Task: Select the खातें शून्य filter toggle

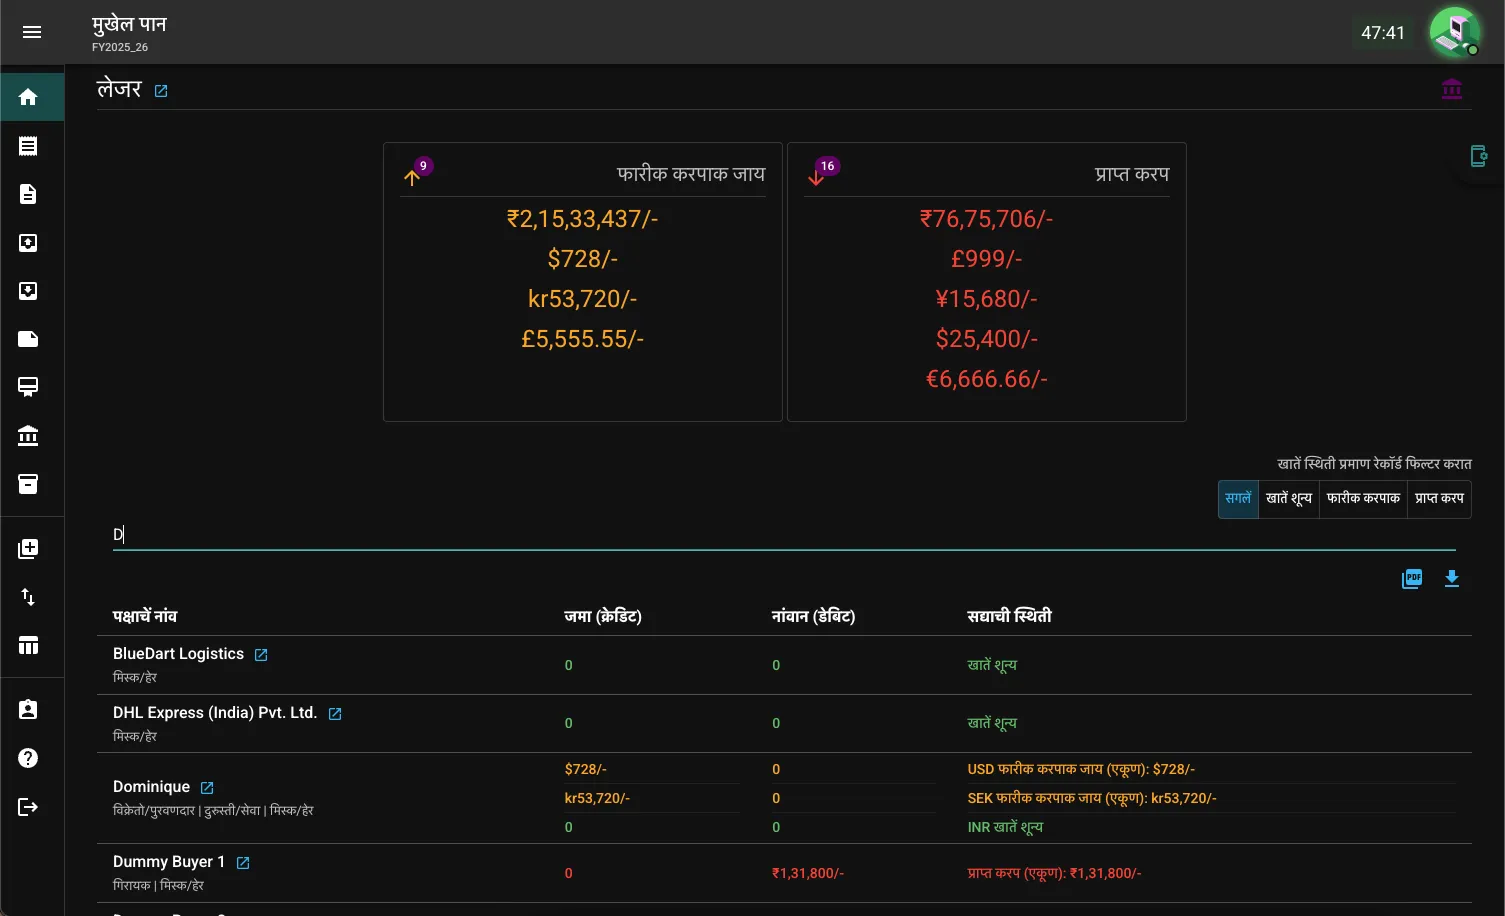Action: pyautogui.click(x=1289, y=498)
